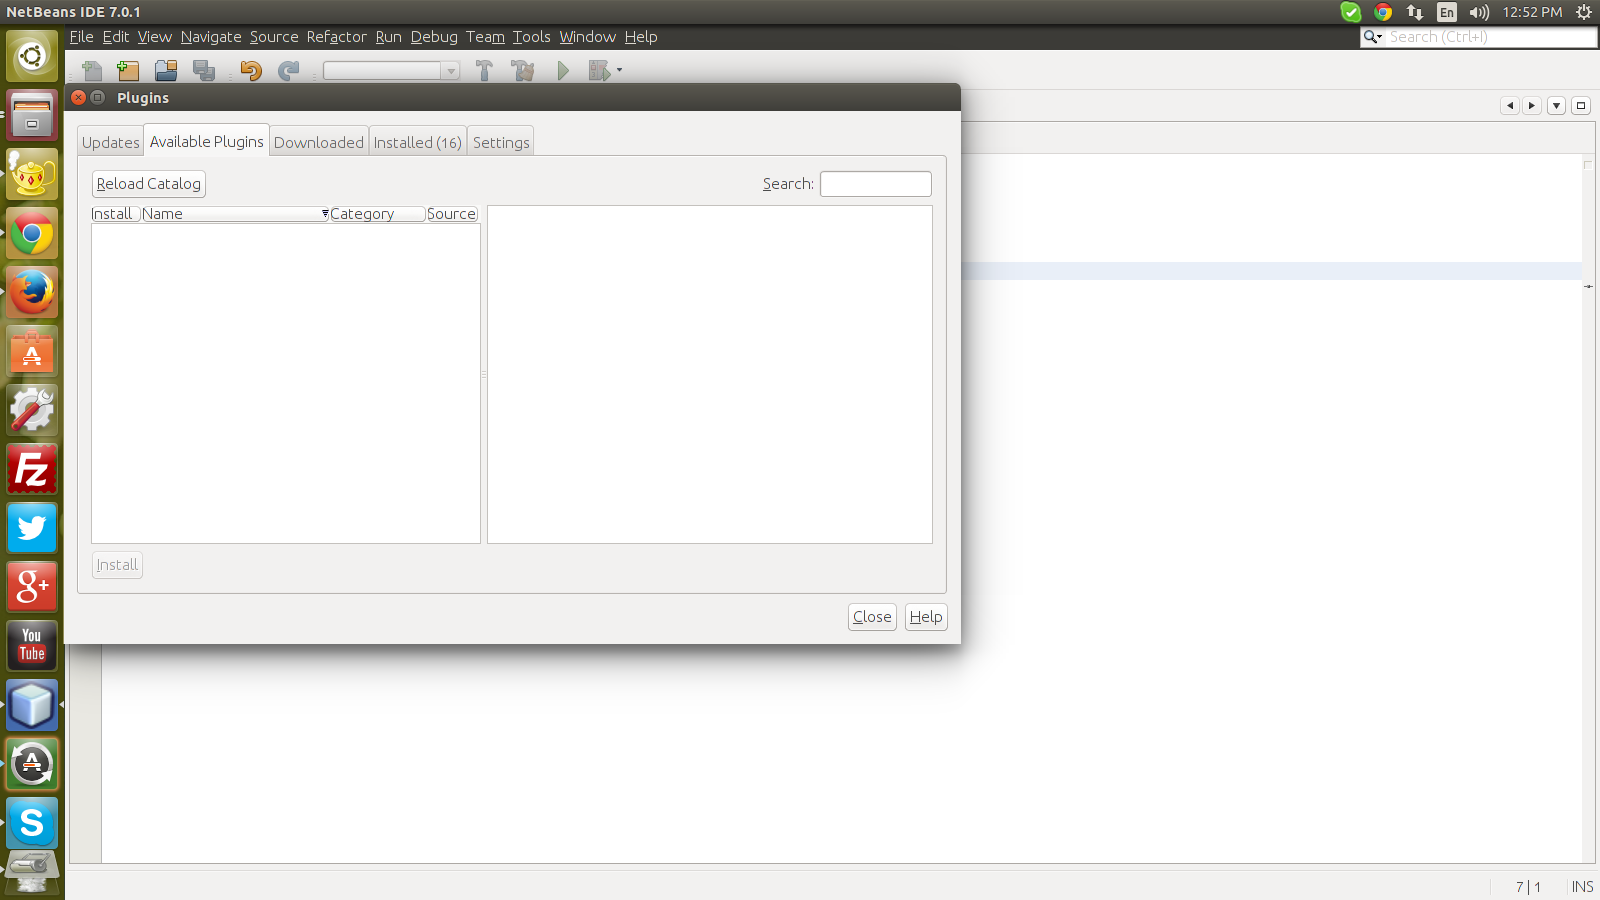
Task: Open the Debug Project dropdown arrow
Action: pos(619,70)
